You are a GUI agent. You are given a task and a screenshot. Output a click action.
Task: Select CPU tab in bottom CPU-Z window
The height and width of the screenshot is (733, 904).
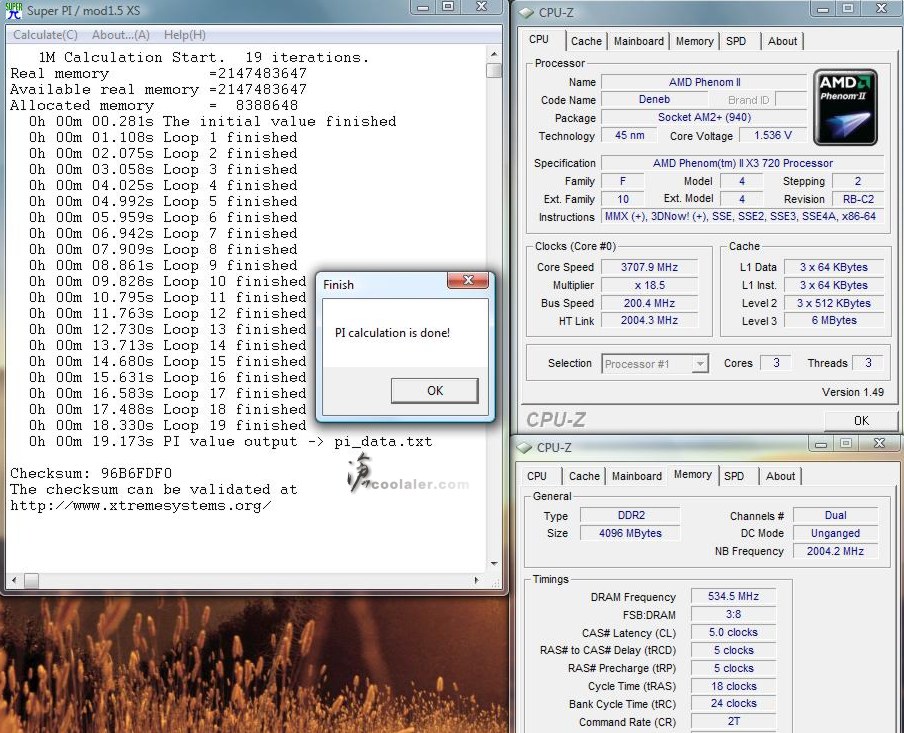pos(537,476)
